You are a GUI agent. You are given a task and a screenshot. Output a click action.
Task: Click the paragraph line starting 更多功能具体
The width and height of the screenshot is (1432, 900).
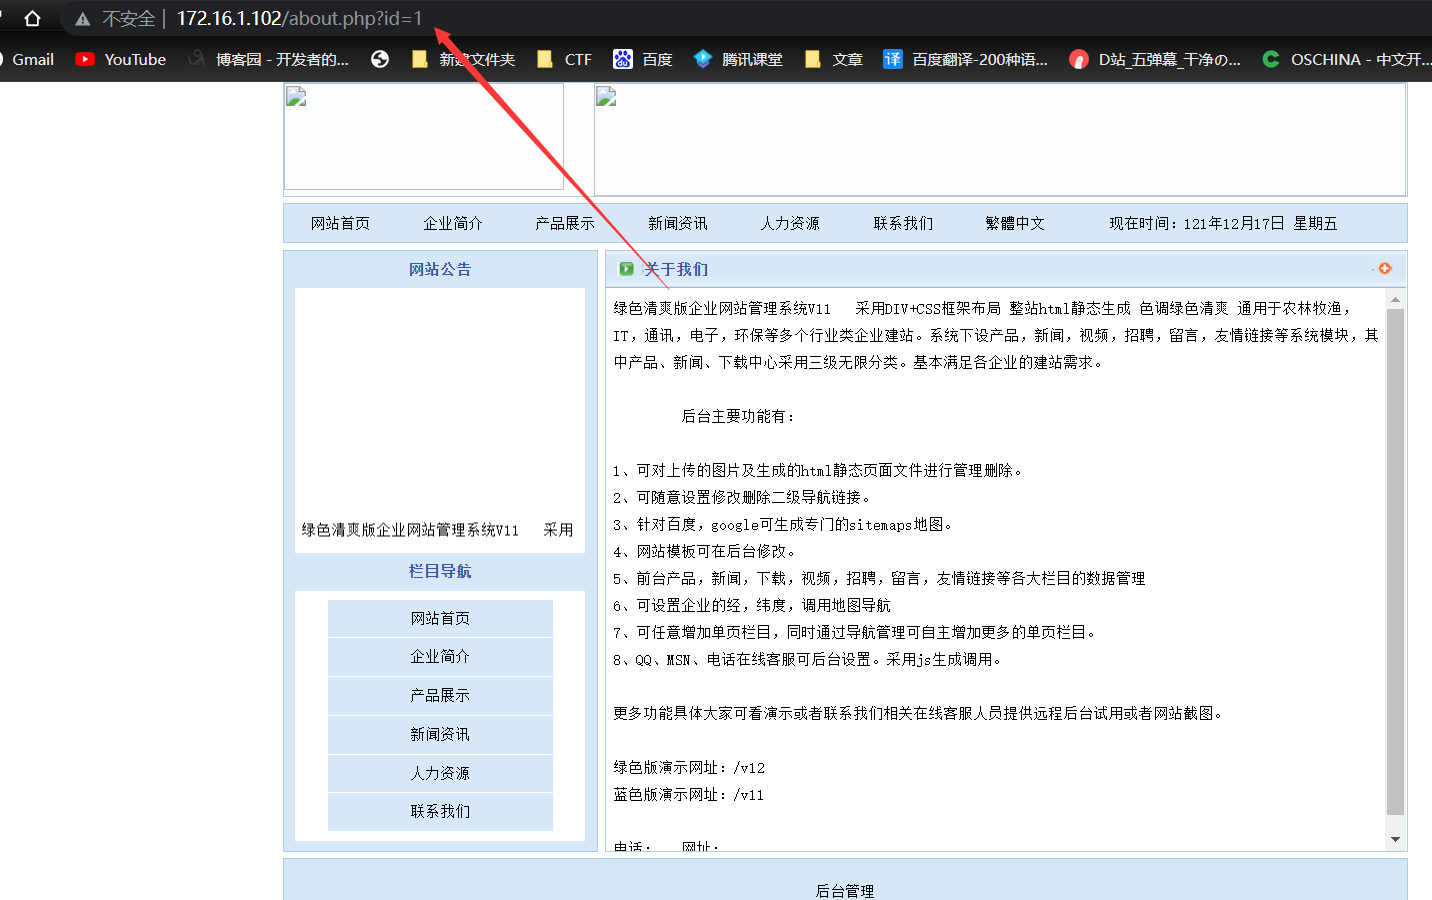pyautogui.click(x=920, y=713)
